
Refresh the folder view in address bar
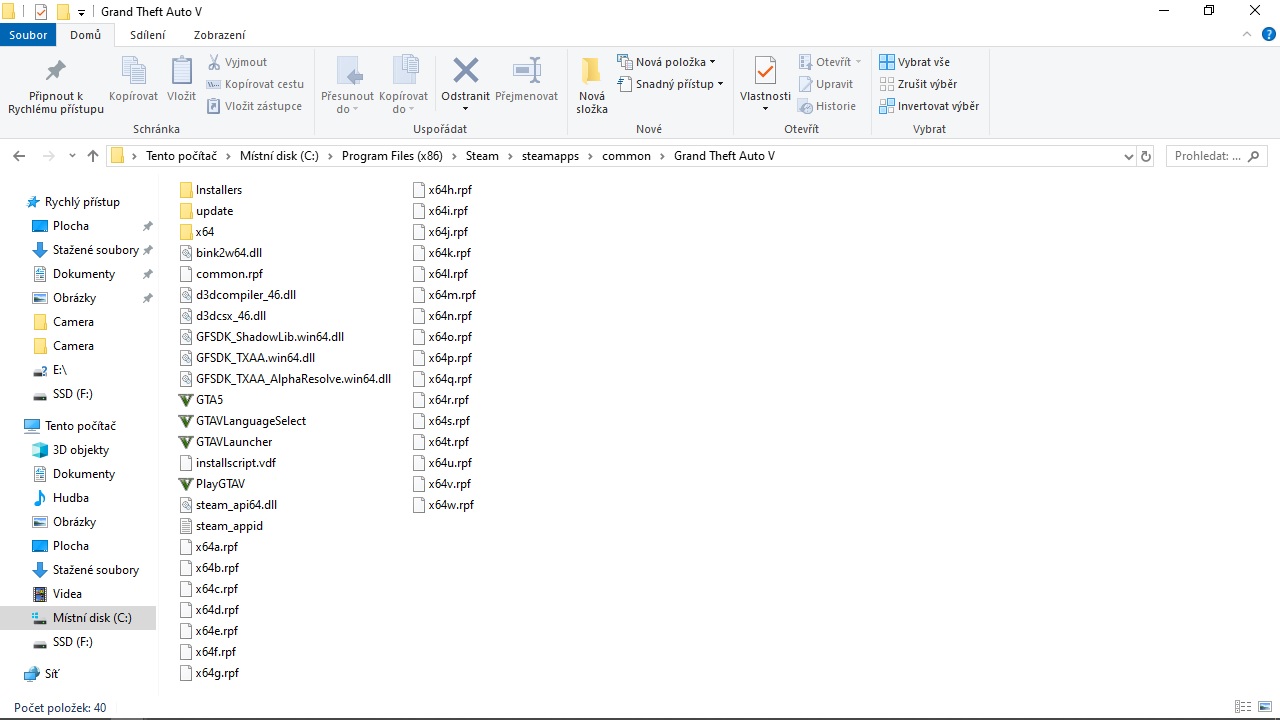tap(1146, 156)
